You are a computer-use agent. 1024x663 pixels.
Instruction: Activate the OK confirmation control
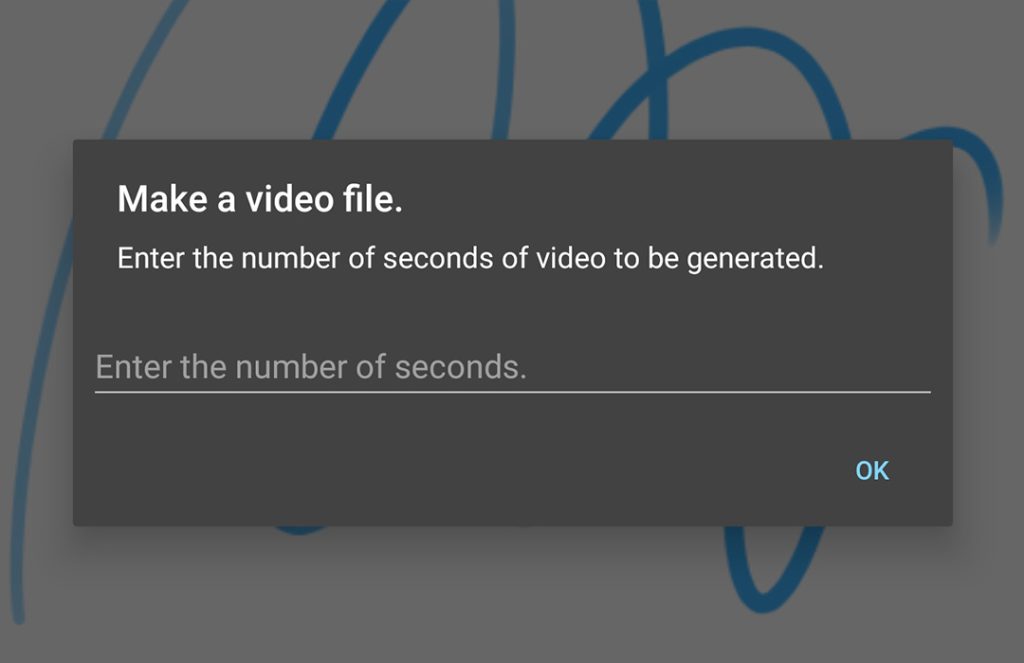click(870, 470)
